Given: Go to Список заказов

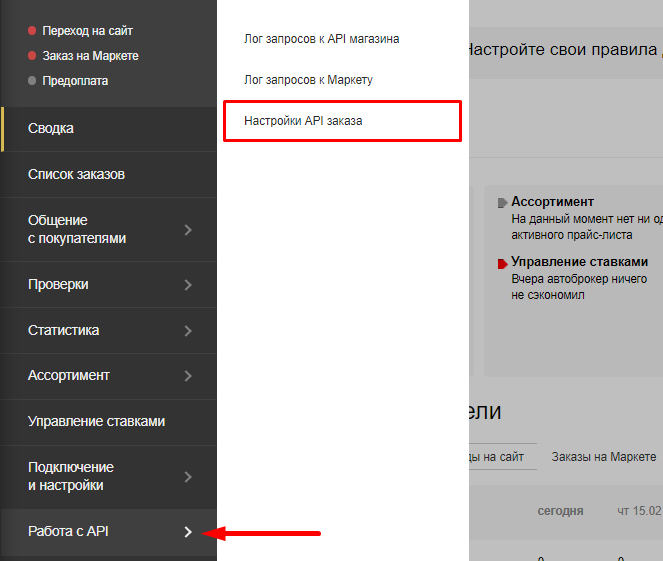Looking at the screenshot, I should click(x=77, y=175).
